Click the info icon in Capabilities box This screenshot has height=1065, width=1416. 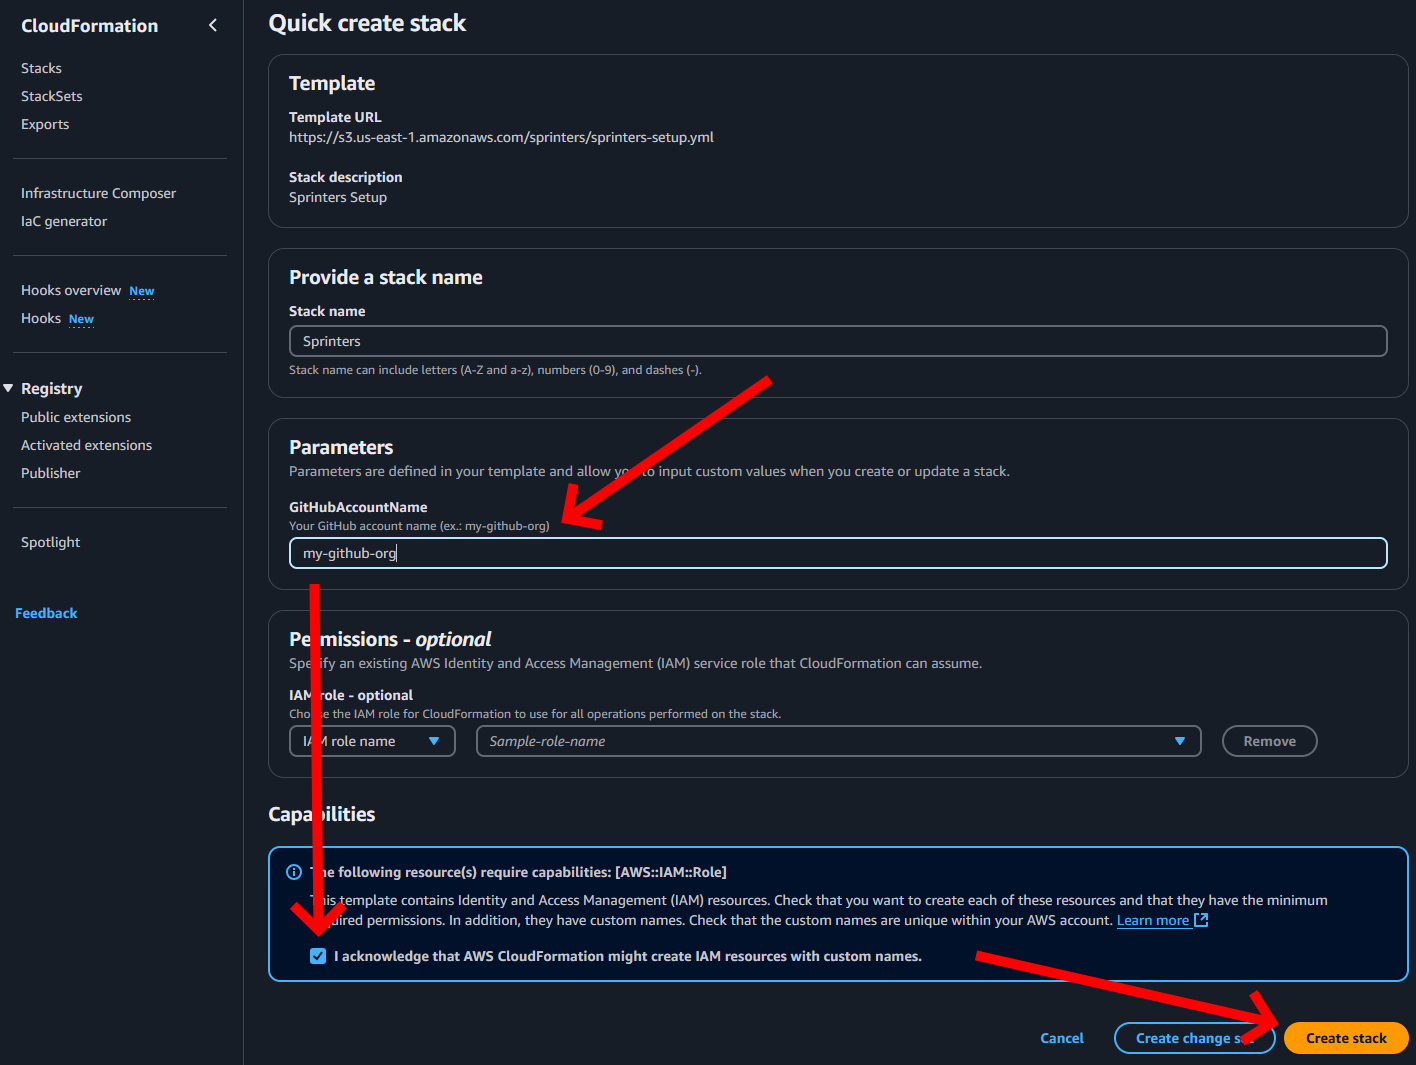[294, 872]
